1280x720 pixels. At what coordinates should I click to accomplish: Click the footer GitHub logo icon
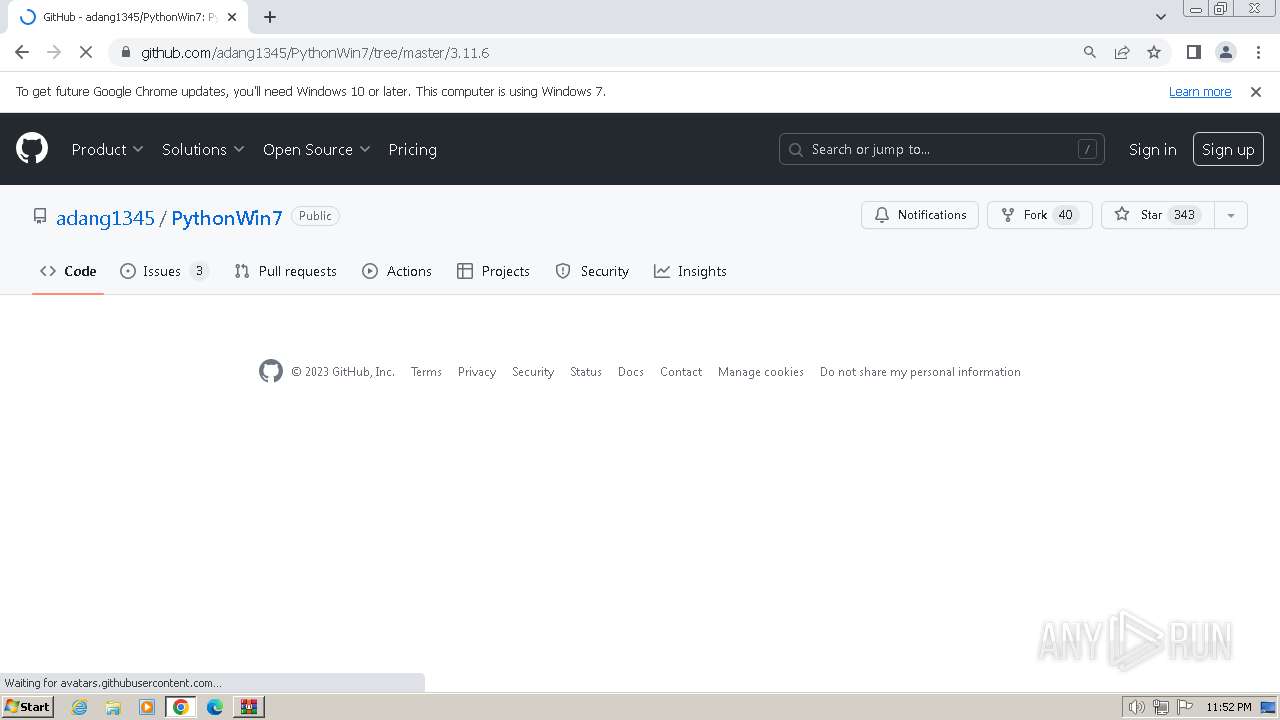click(x=271, y=371)
